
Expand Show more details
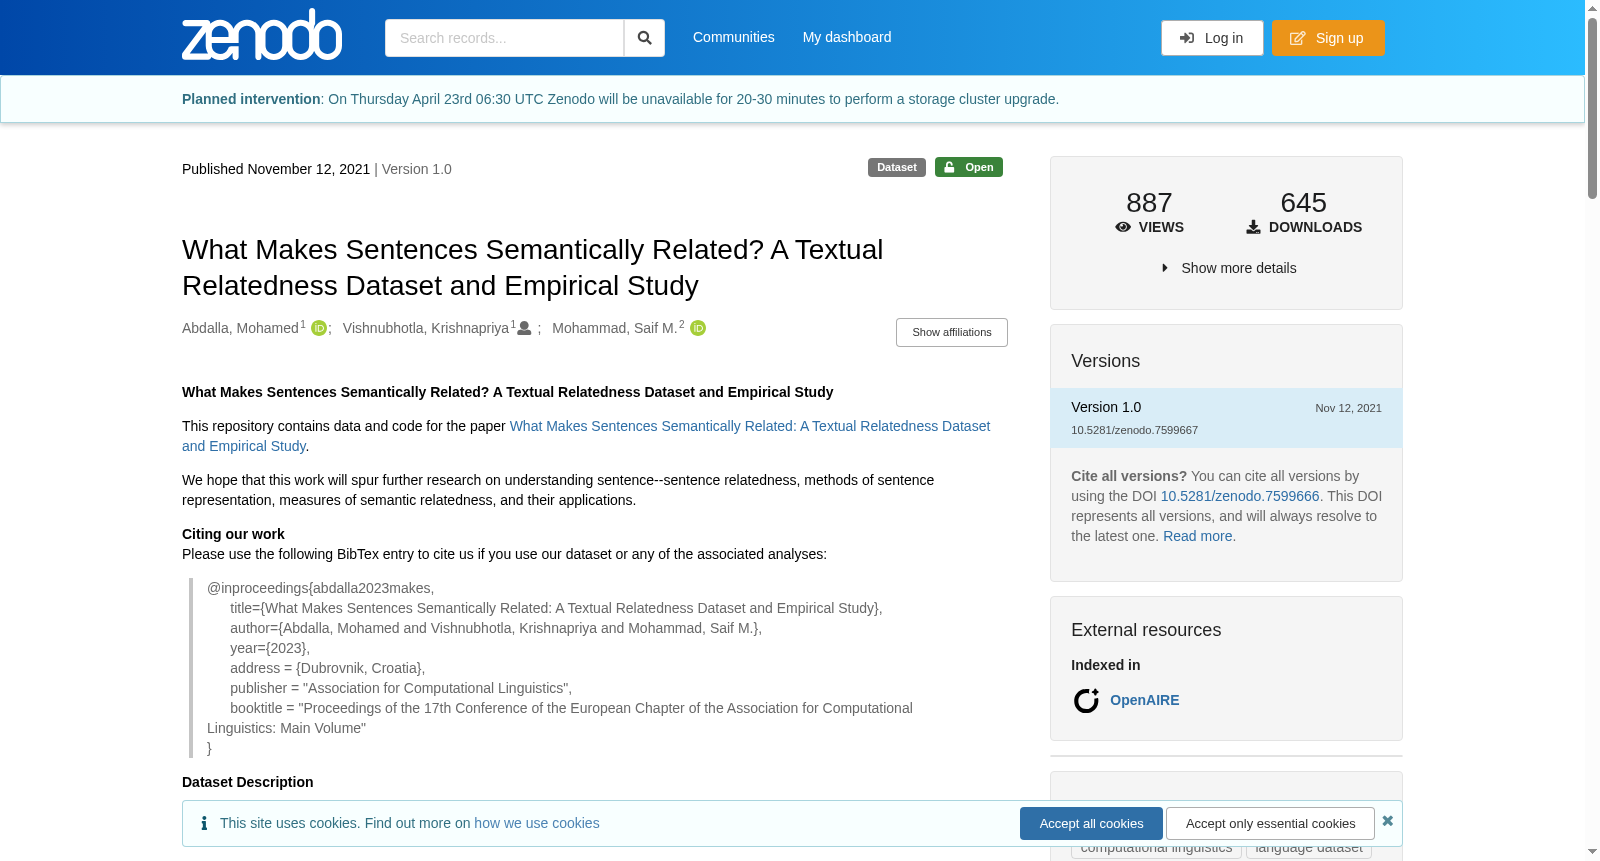click(1227, 268)
